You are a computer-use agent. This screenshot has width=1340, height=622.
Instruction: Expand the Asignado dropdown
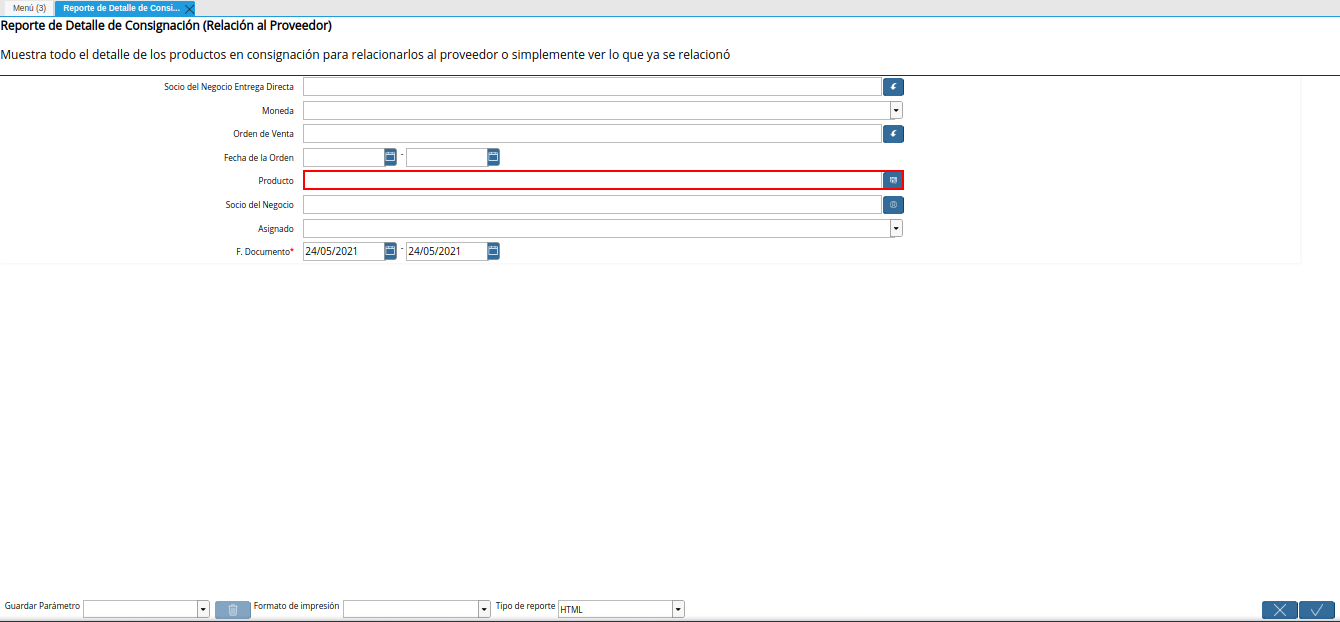pyautogui.click(x=895, y=227)
